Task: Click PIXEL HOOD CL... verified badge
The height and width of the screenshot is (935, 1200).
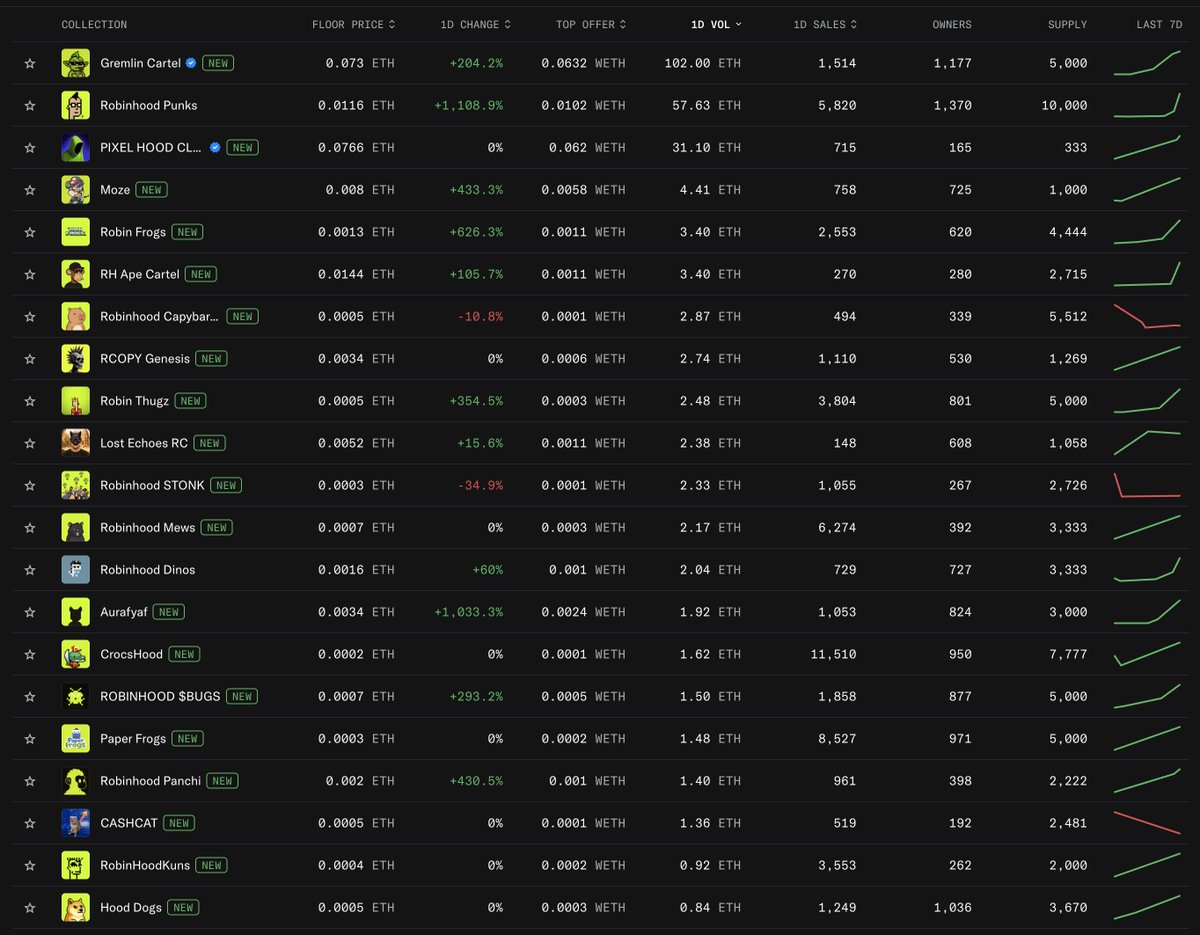Action: pos(215,147)
